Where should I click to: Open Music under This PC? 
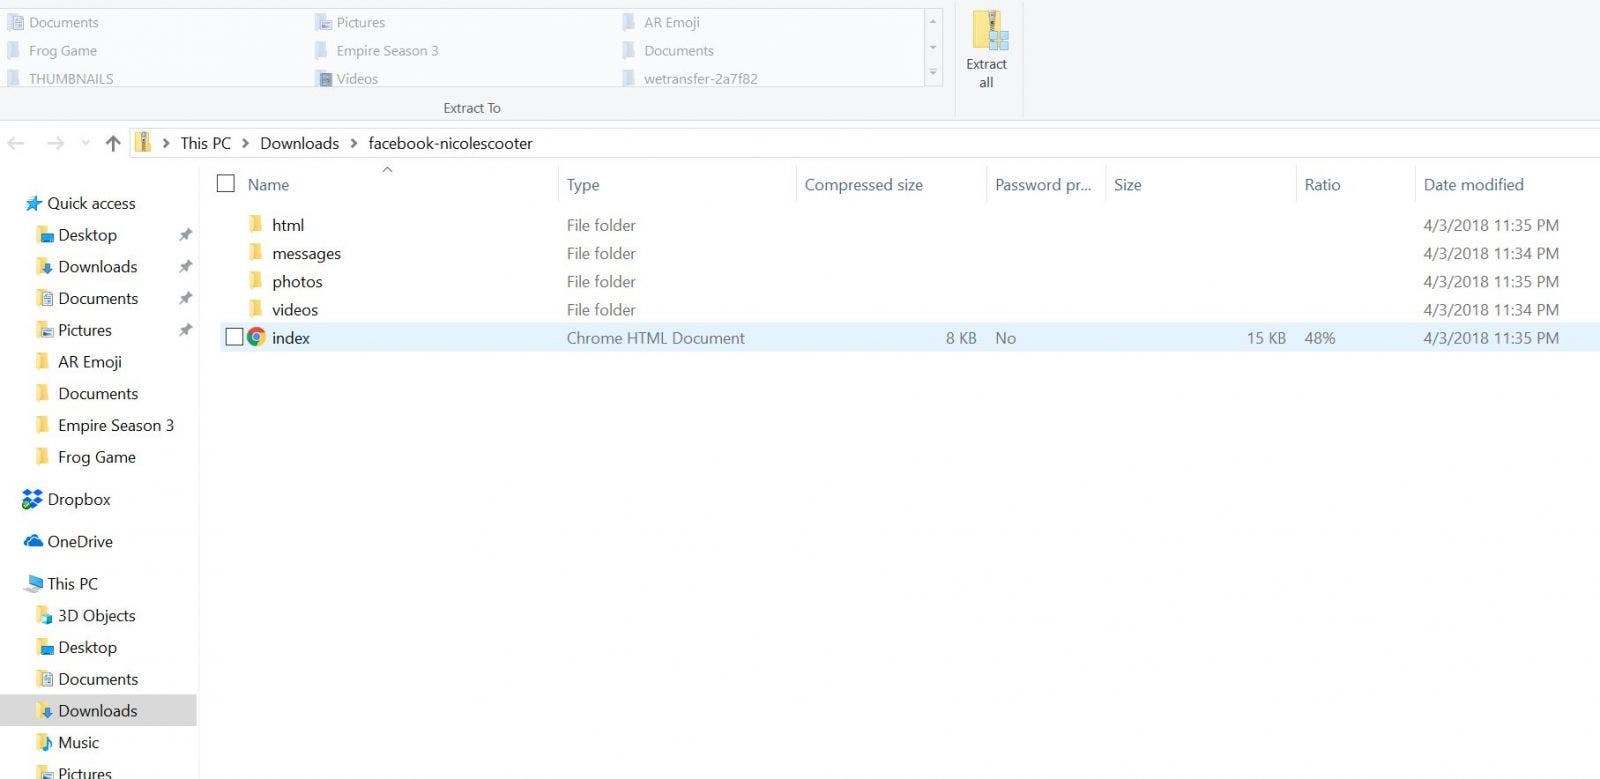click(79, 743)
